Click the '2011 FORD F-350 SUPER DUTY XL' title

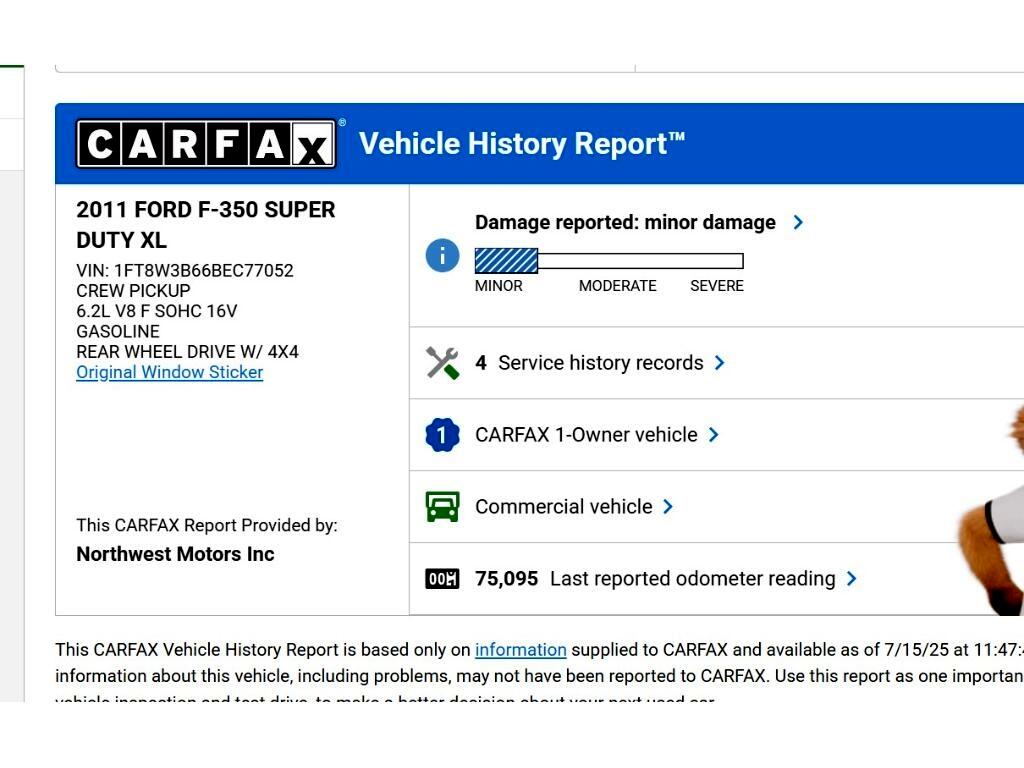[x=206, y=225]
